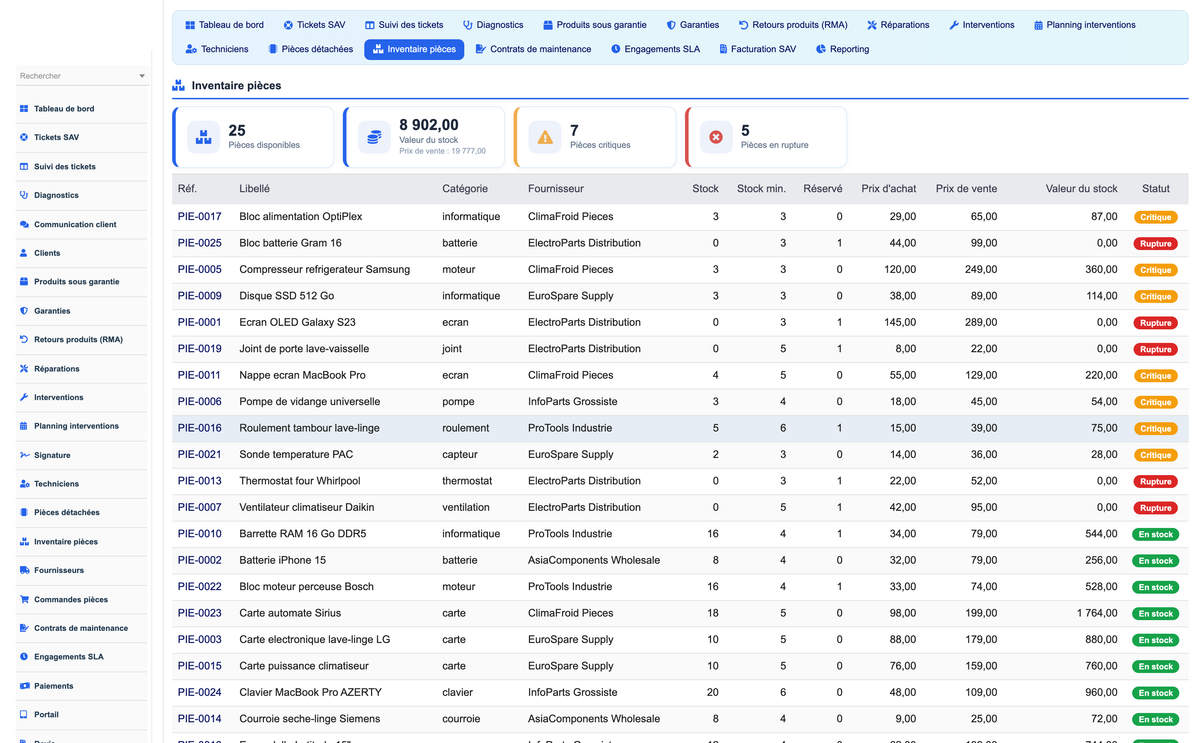Open reference link PIE-0023
Image resolution: width=1200 pixels, height=743 pixels.
click(x=200, y=613)
